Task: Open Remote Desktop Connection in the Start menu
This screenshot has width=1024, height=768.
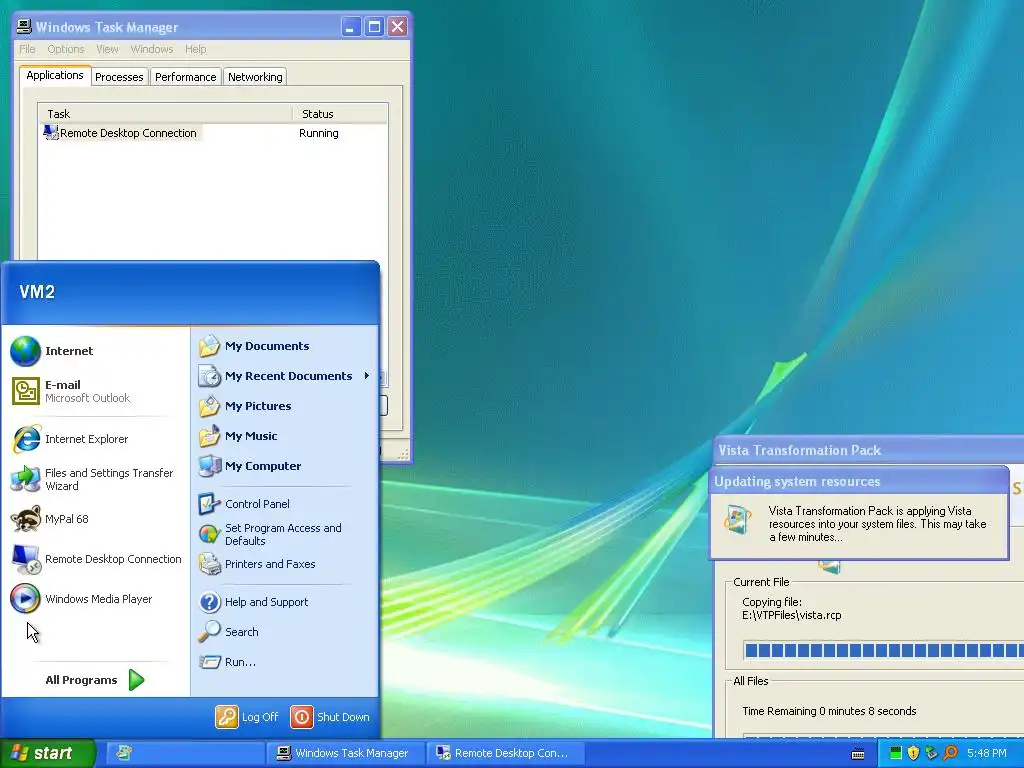Action: (97, 559)
